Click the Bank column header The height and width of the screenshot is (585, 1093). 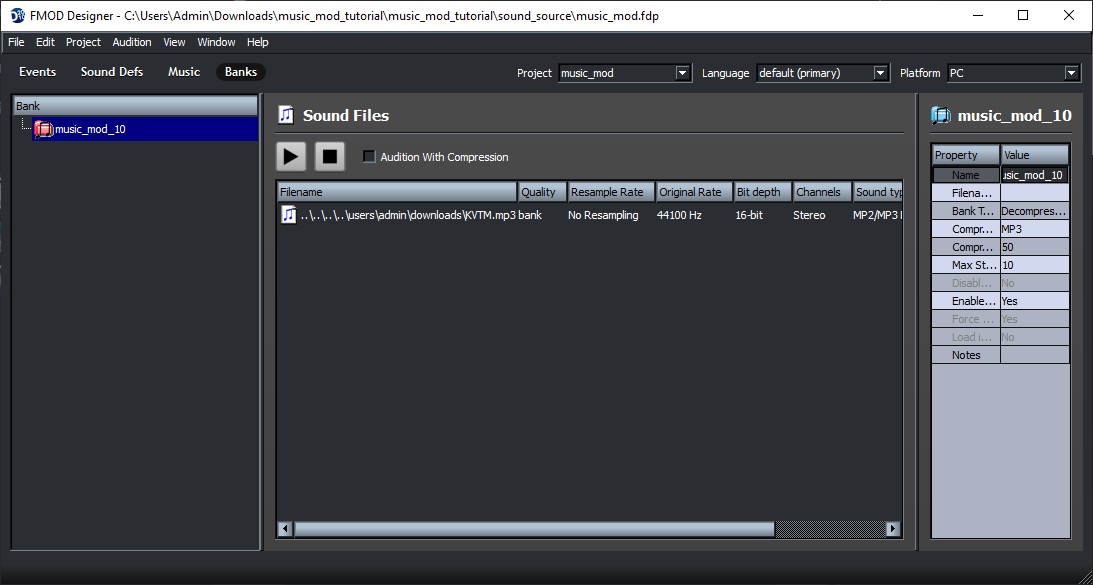pyautogui.click(x=136, y=106)
